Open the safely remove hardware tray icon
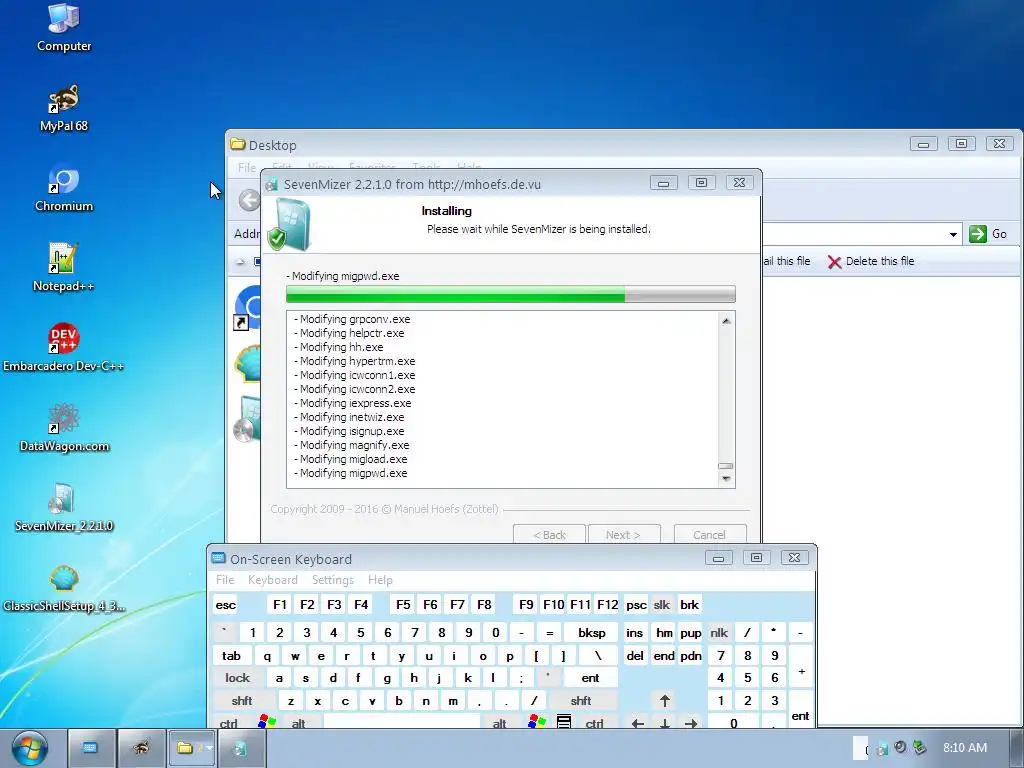 [920, 747]
